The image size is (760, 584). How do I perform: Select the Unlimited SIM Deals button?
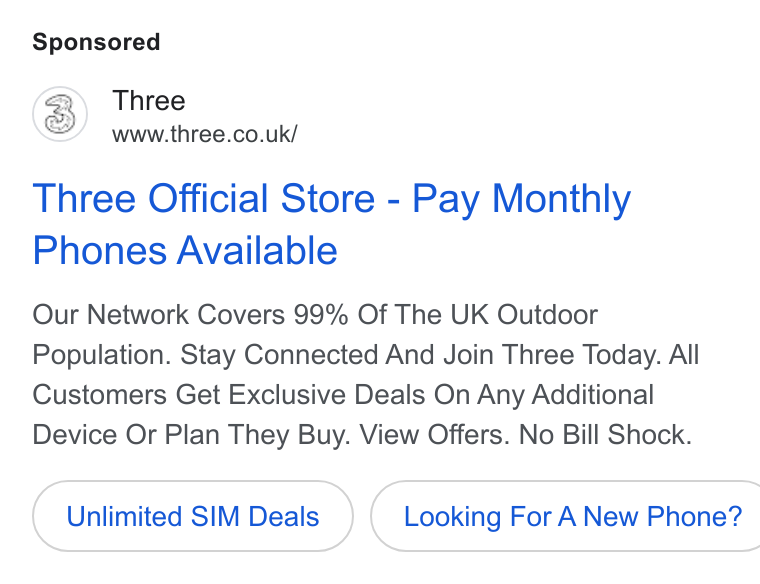pos(193,516)
